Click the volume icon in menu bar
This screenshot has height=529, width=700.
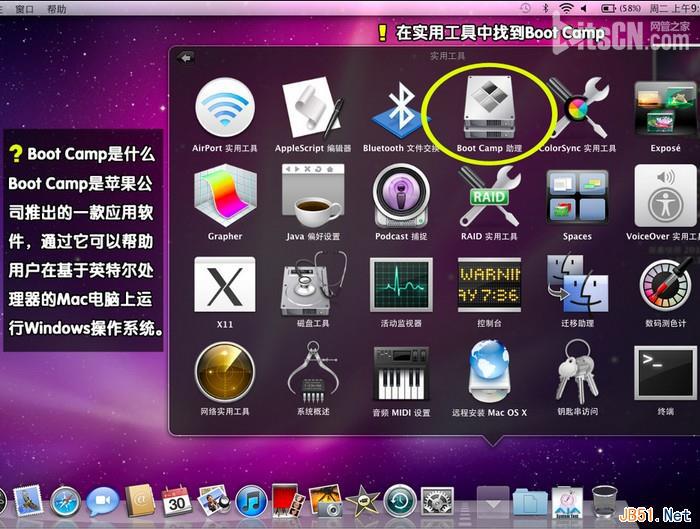(583, 8)
